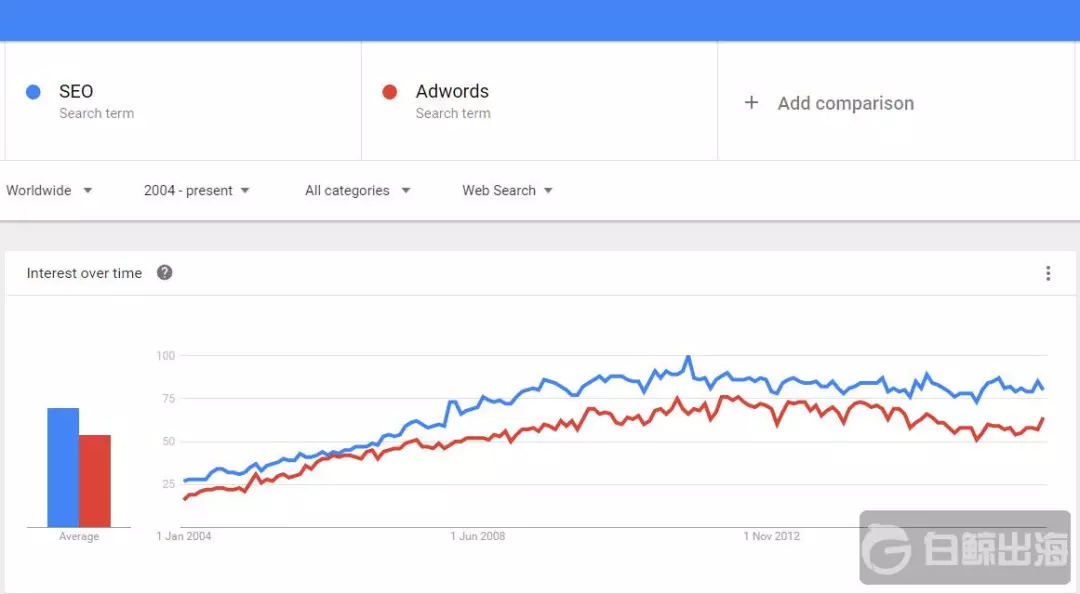Click the SEO peak at value 100
1080x594 pixels.
tap(687, 358)
